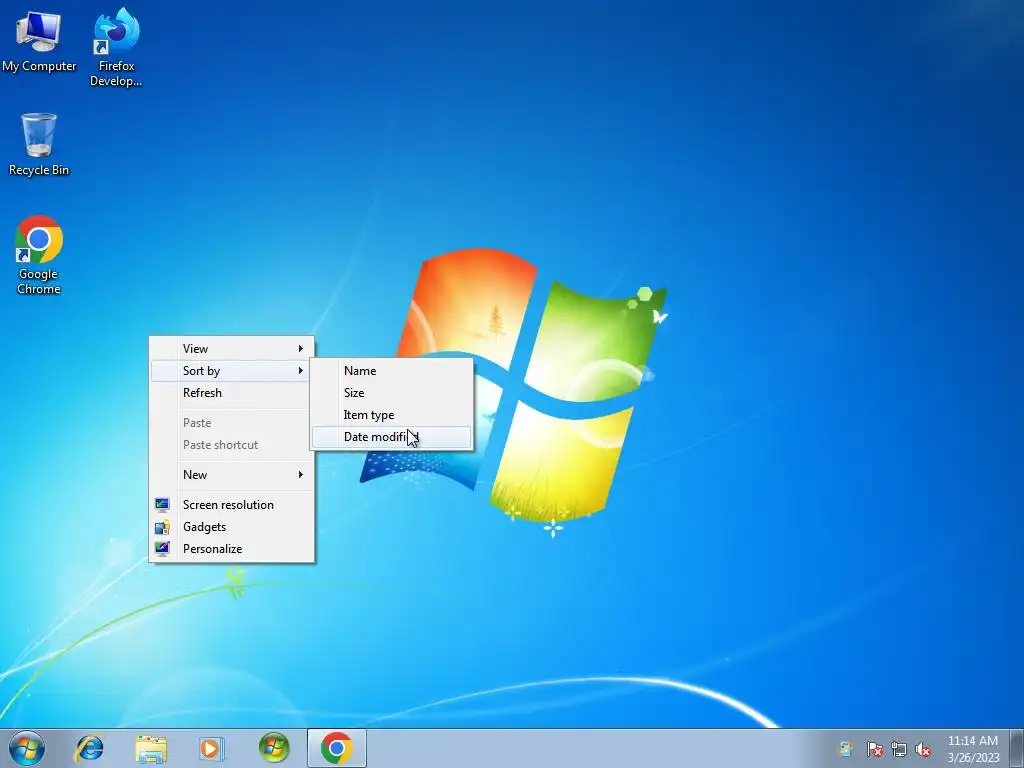Click the Personalize menu icon
Viewport: 1024px width, 768px height.
click(162, 549)
